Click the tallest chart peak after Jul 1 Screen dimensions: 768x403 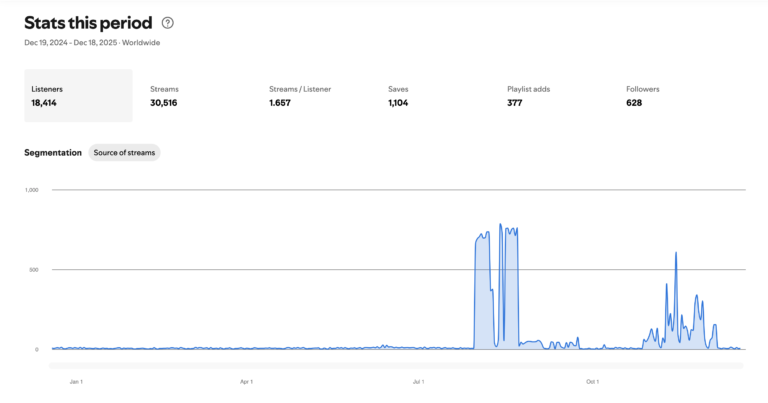500,225
